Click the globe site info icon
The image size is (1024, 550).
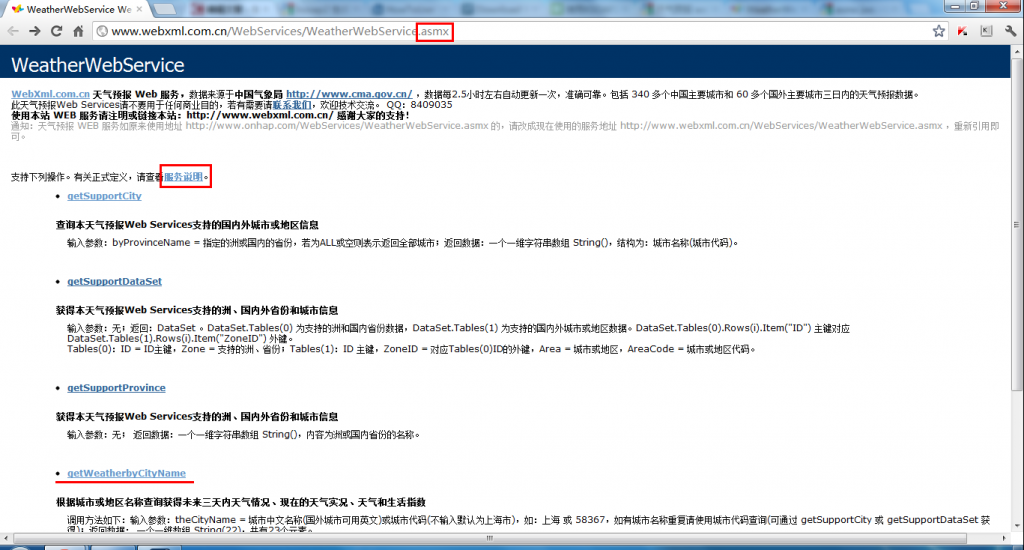(102, 31)
